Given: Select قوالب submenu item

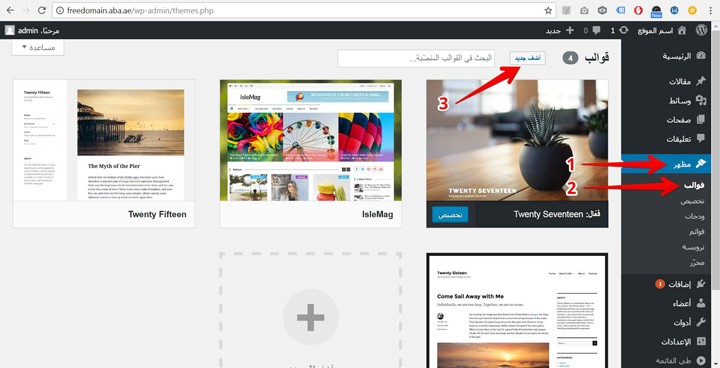Looking at the screenshot, I should pyautogui.click(x=694, y=185).
